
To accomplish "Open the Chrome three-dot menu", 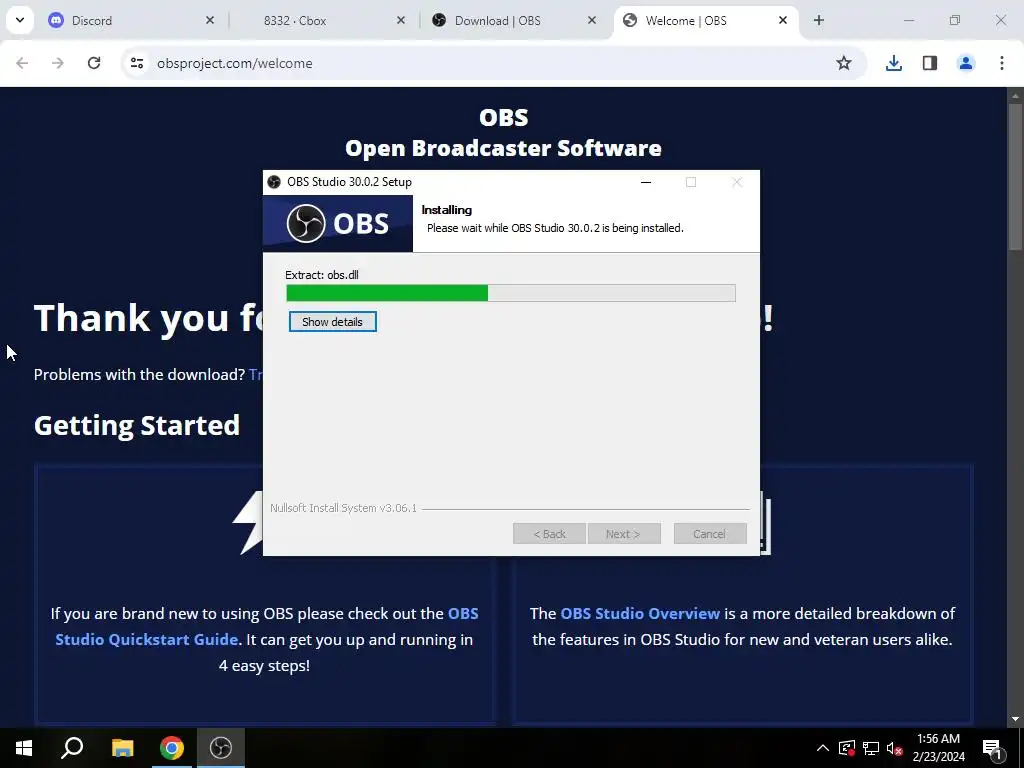I will [x=1002, y=63].
